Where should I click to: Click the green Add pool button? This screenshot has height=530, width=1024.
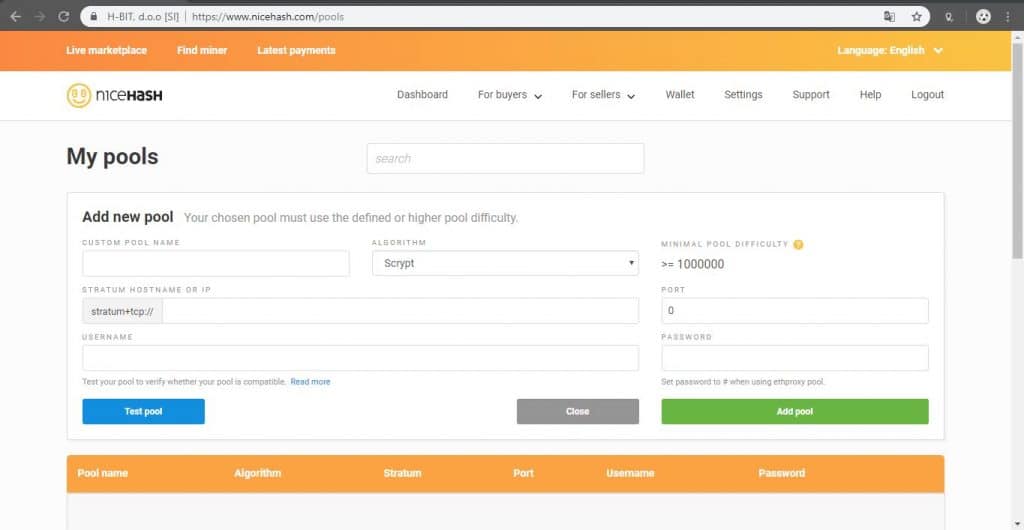795,412
